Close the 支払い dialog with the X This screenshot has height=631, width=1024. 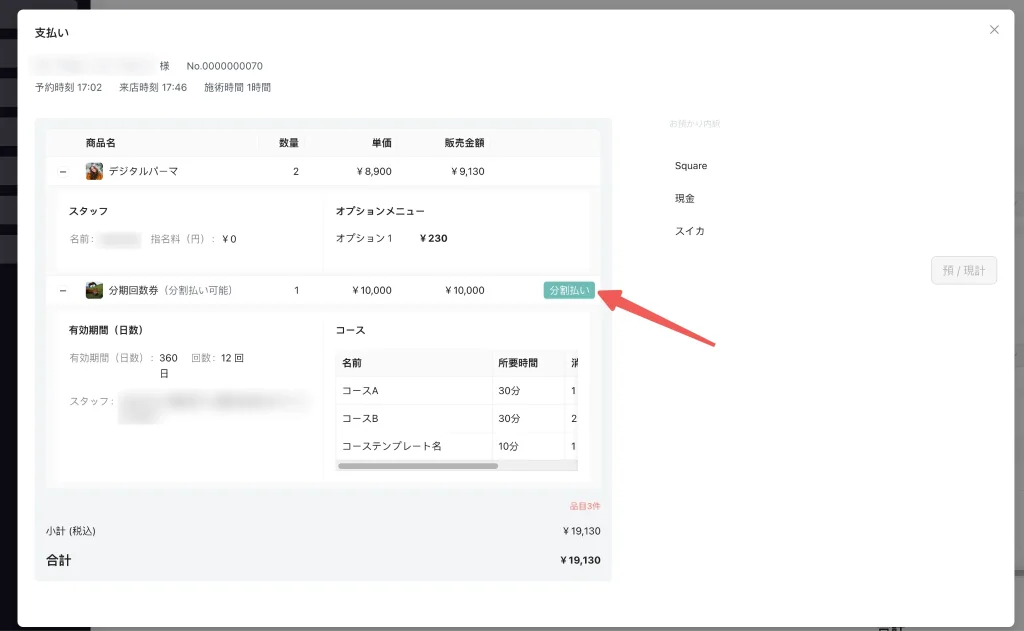pyautogui.click(x=994, y=30)
